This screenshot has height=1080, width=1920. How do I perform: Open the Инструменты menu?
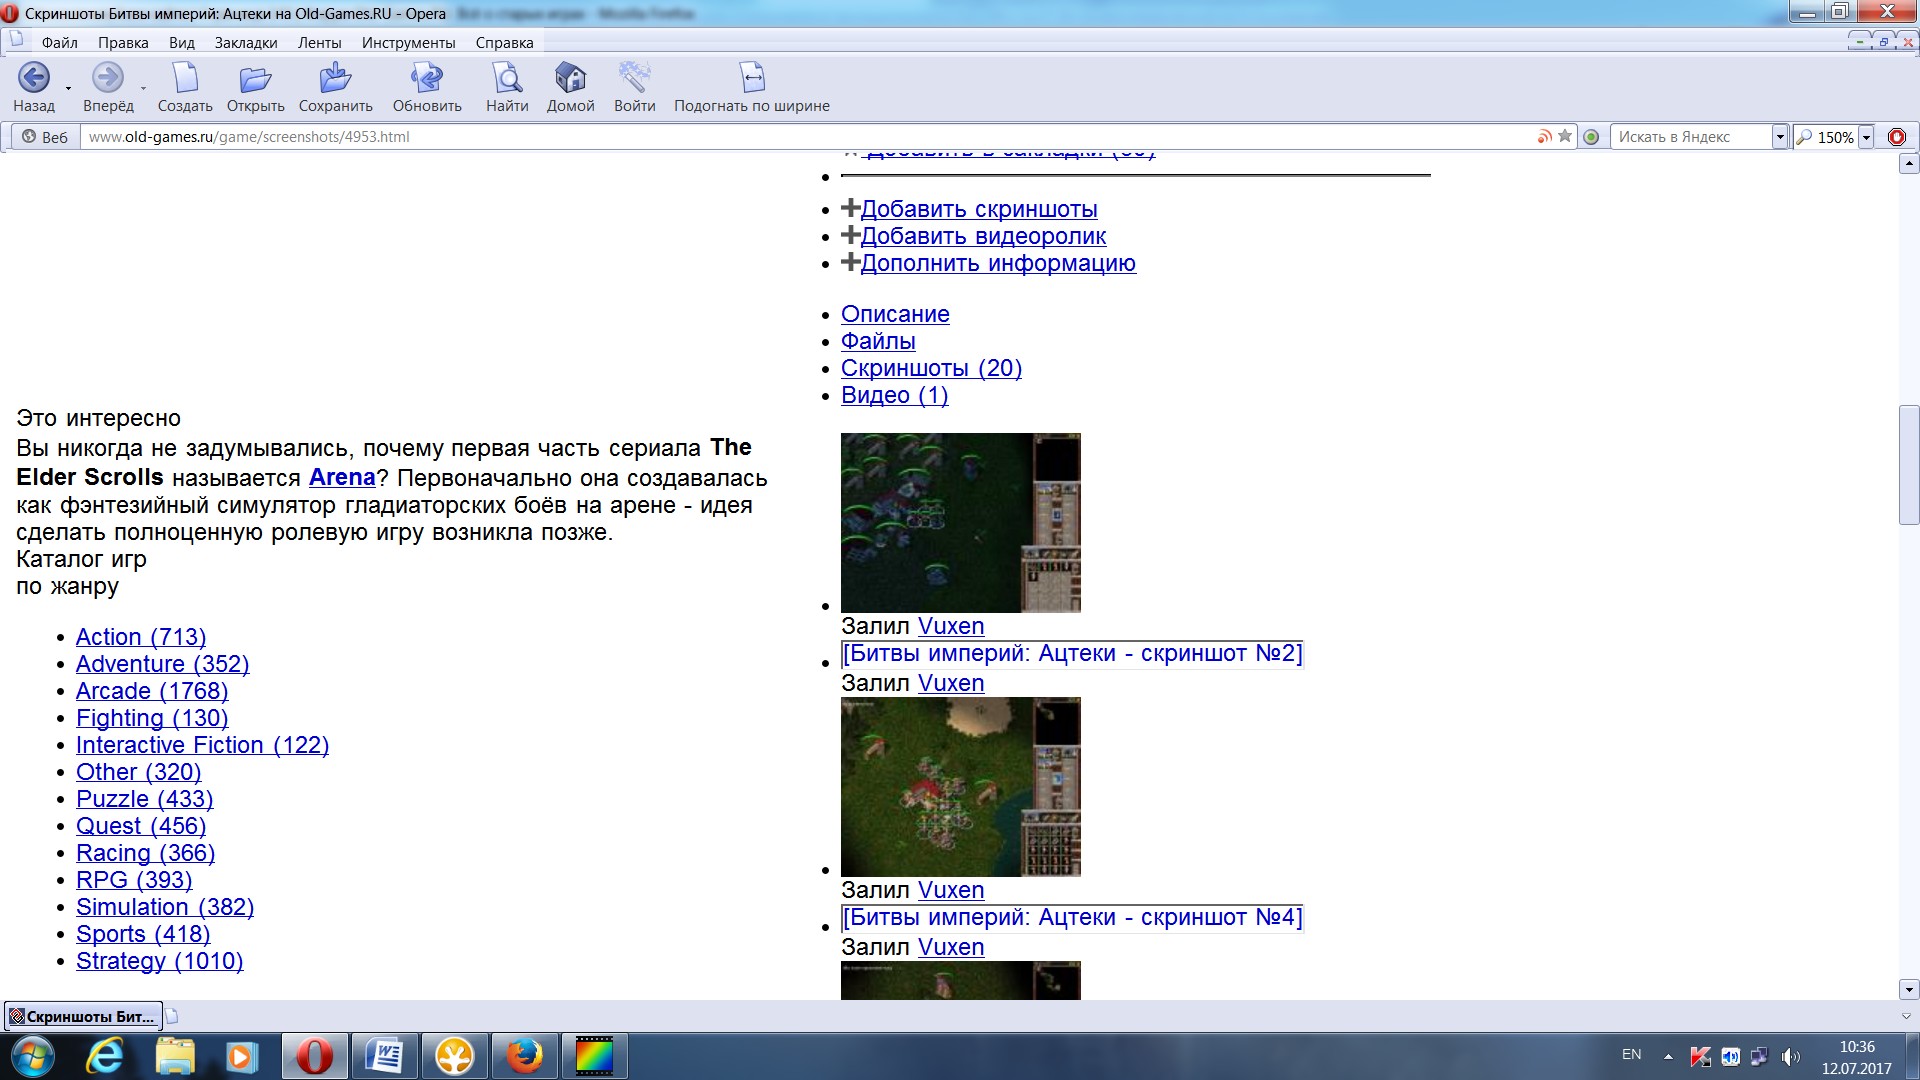408,43
